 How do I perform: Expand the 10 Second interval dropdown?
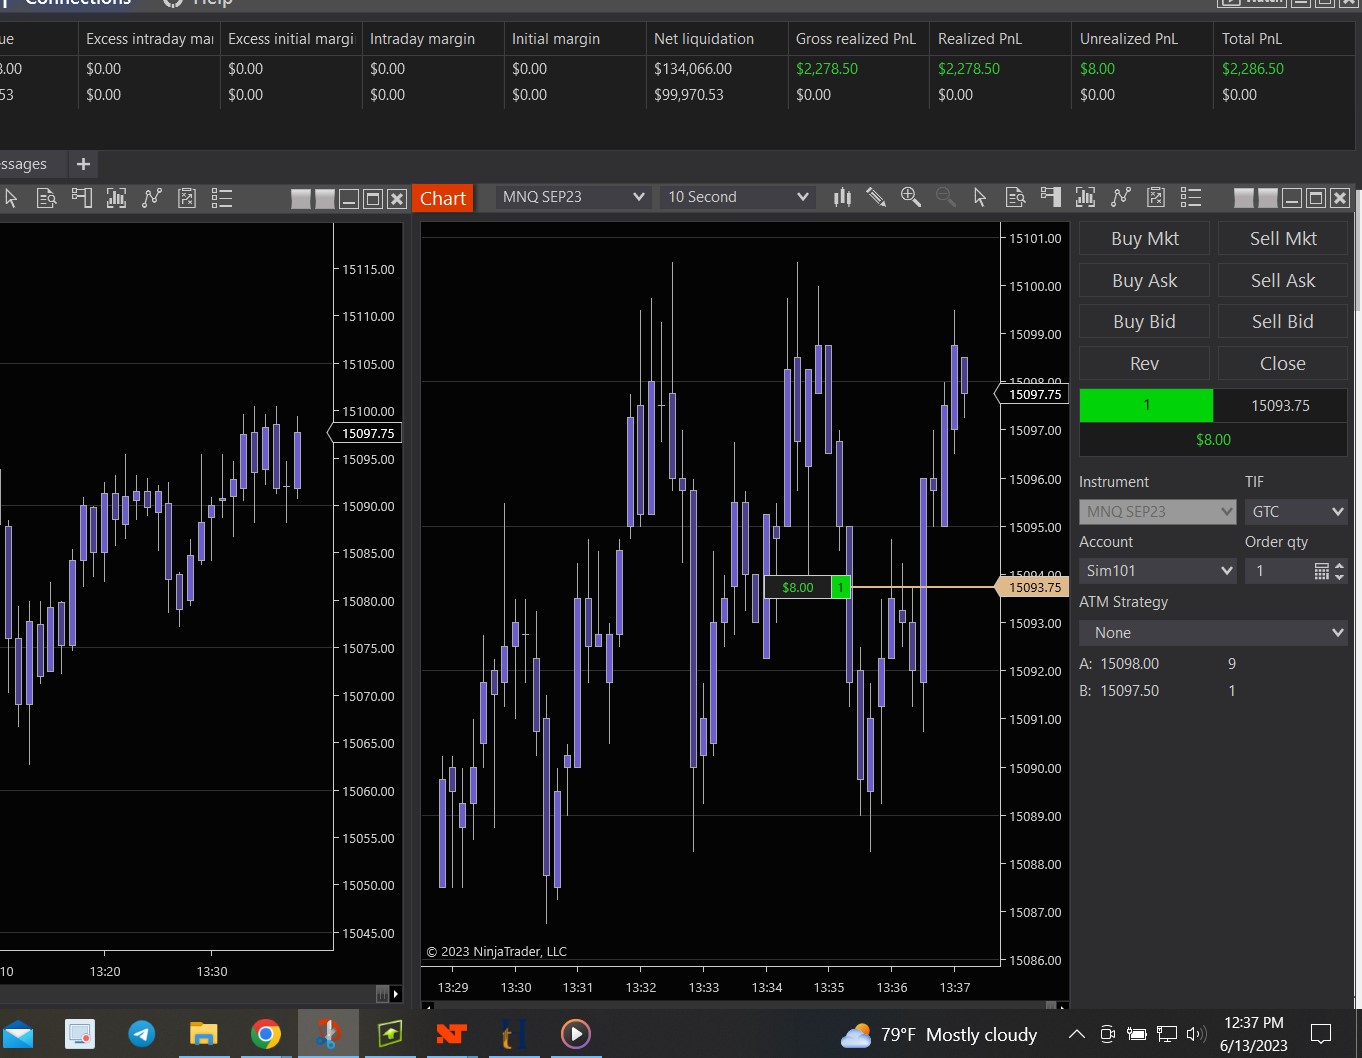[737, 197]
